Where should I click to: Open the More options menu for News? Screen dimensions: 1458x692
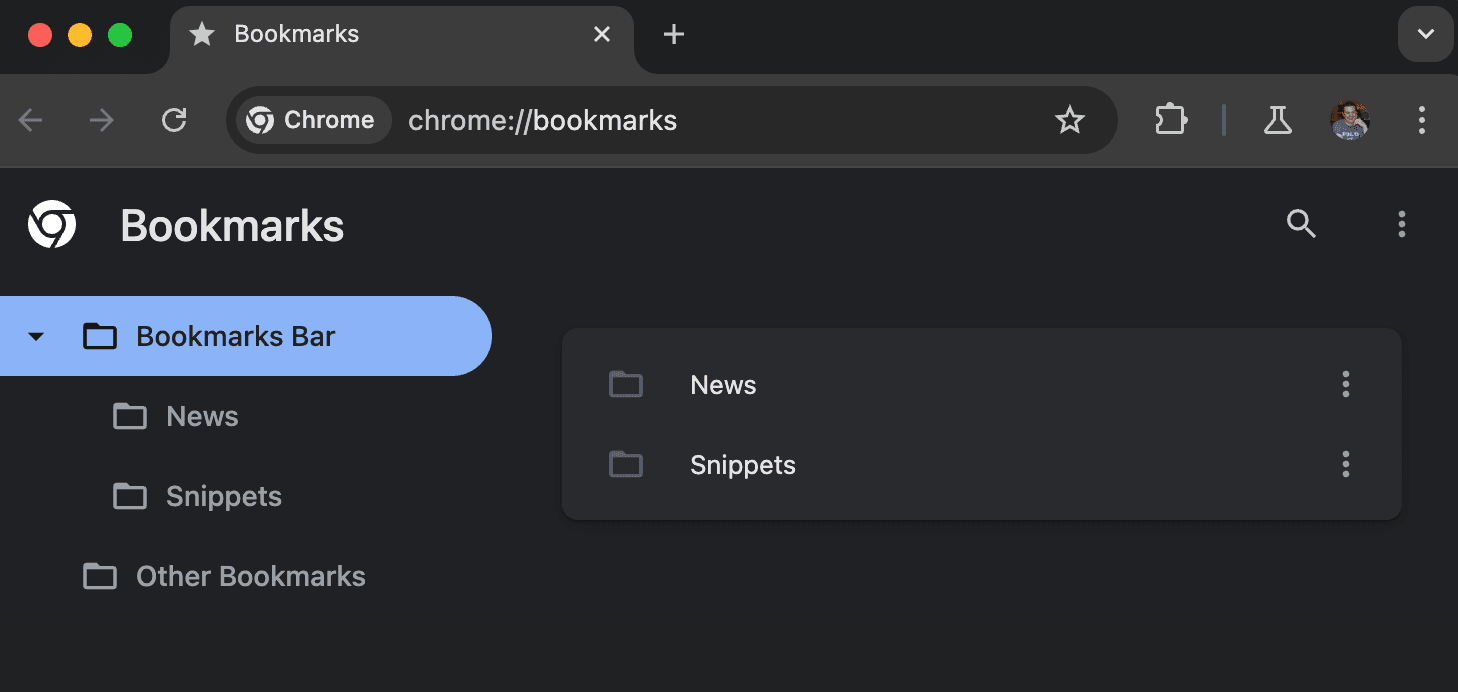(1345, 384)
